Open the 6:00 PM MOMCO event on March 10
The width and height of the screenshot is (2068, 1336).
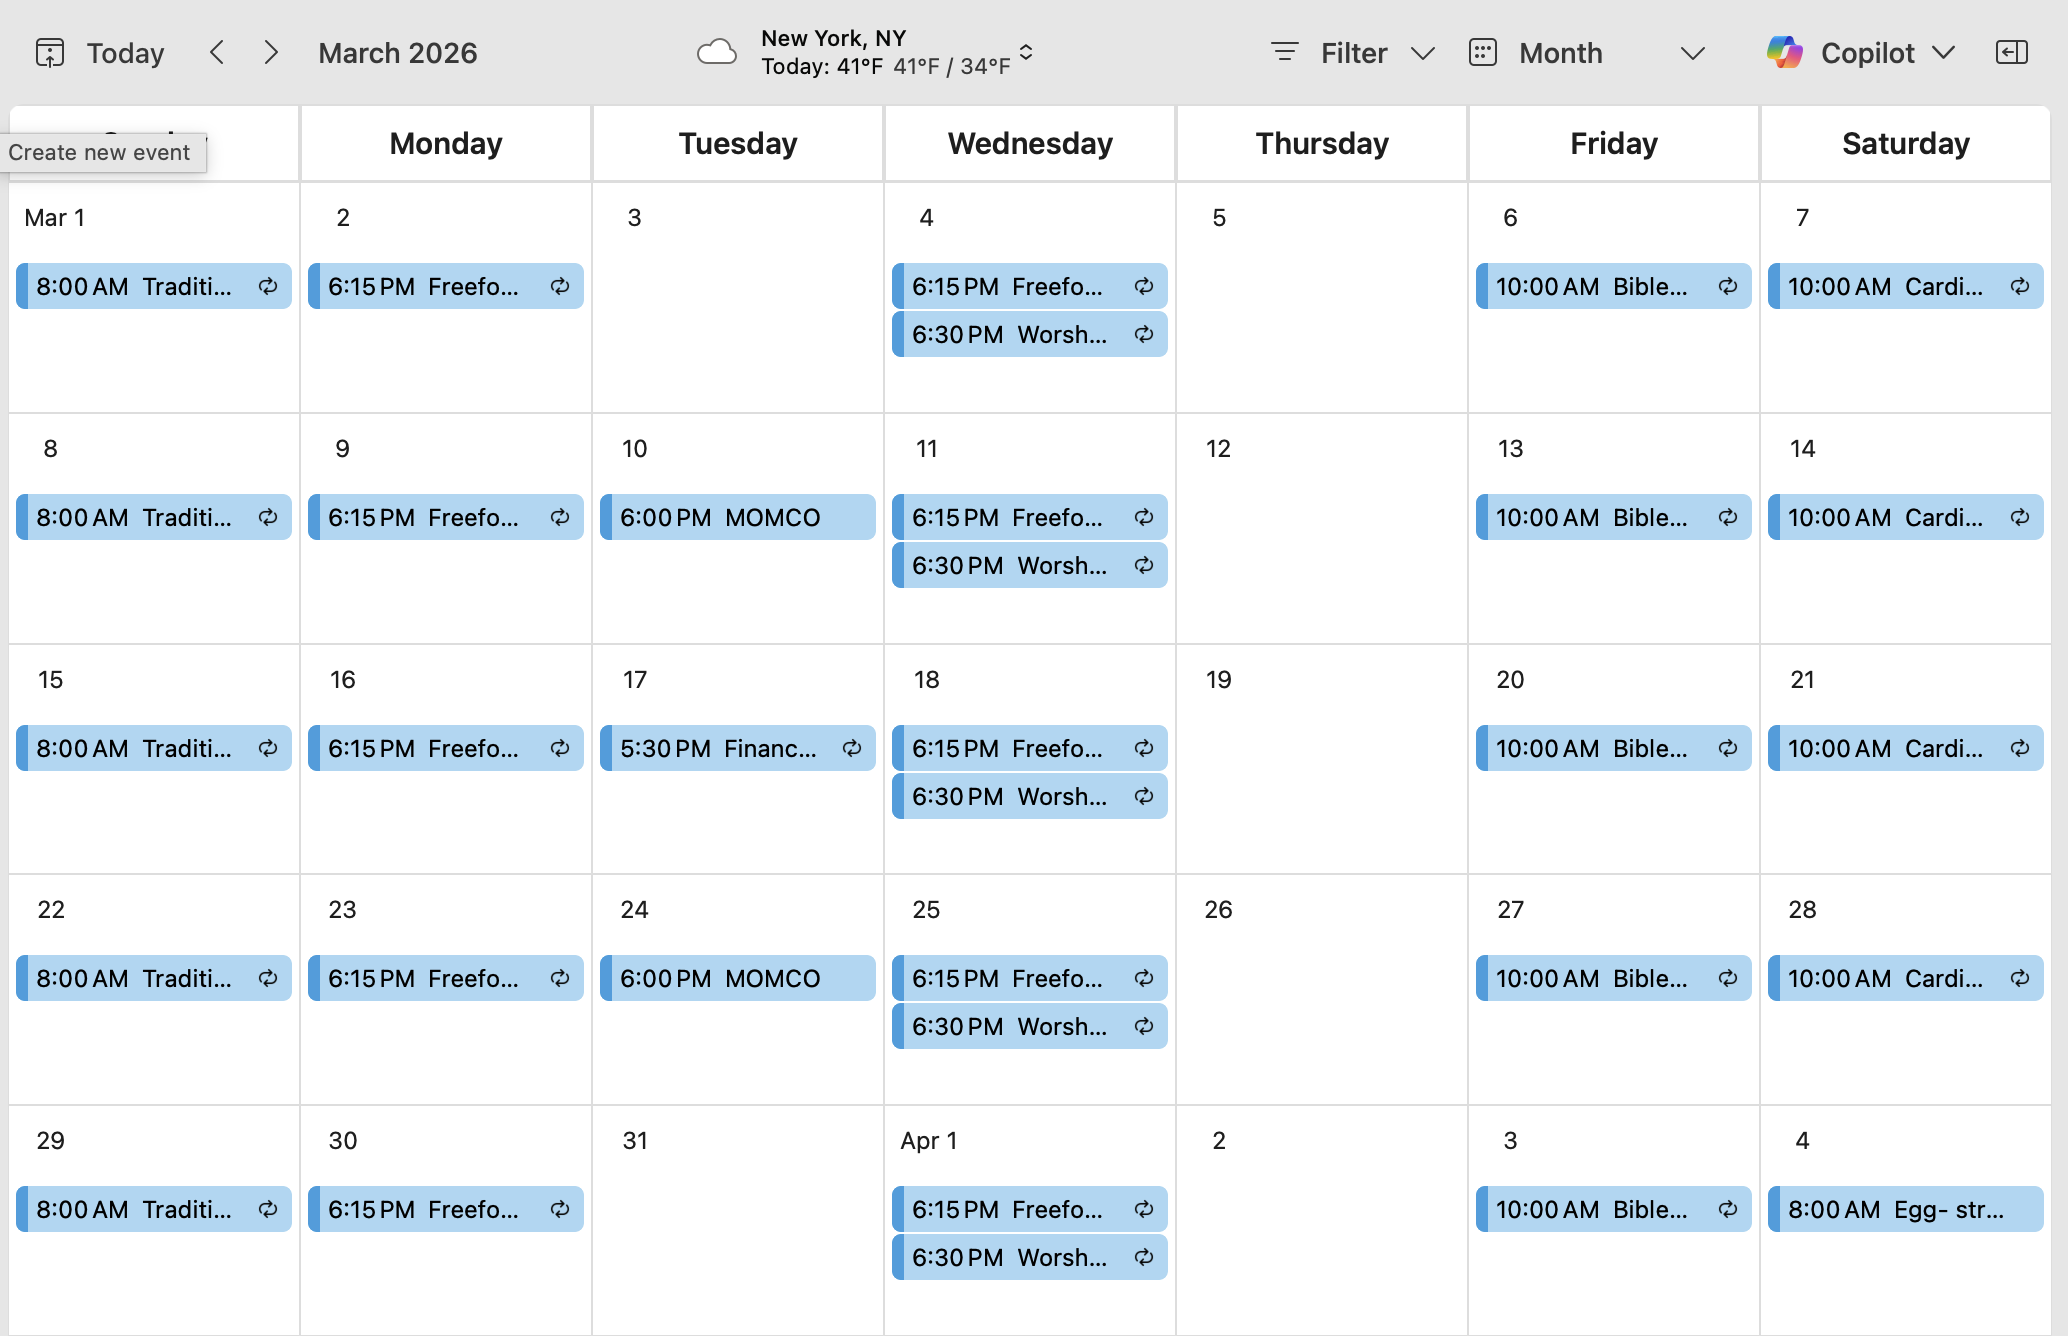[x=737, y=518]
